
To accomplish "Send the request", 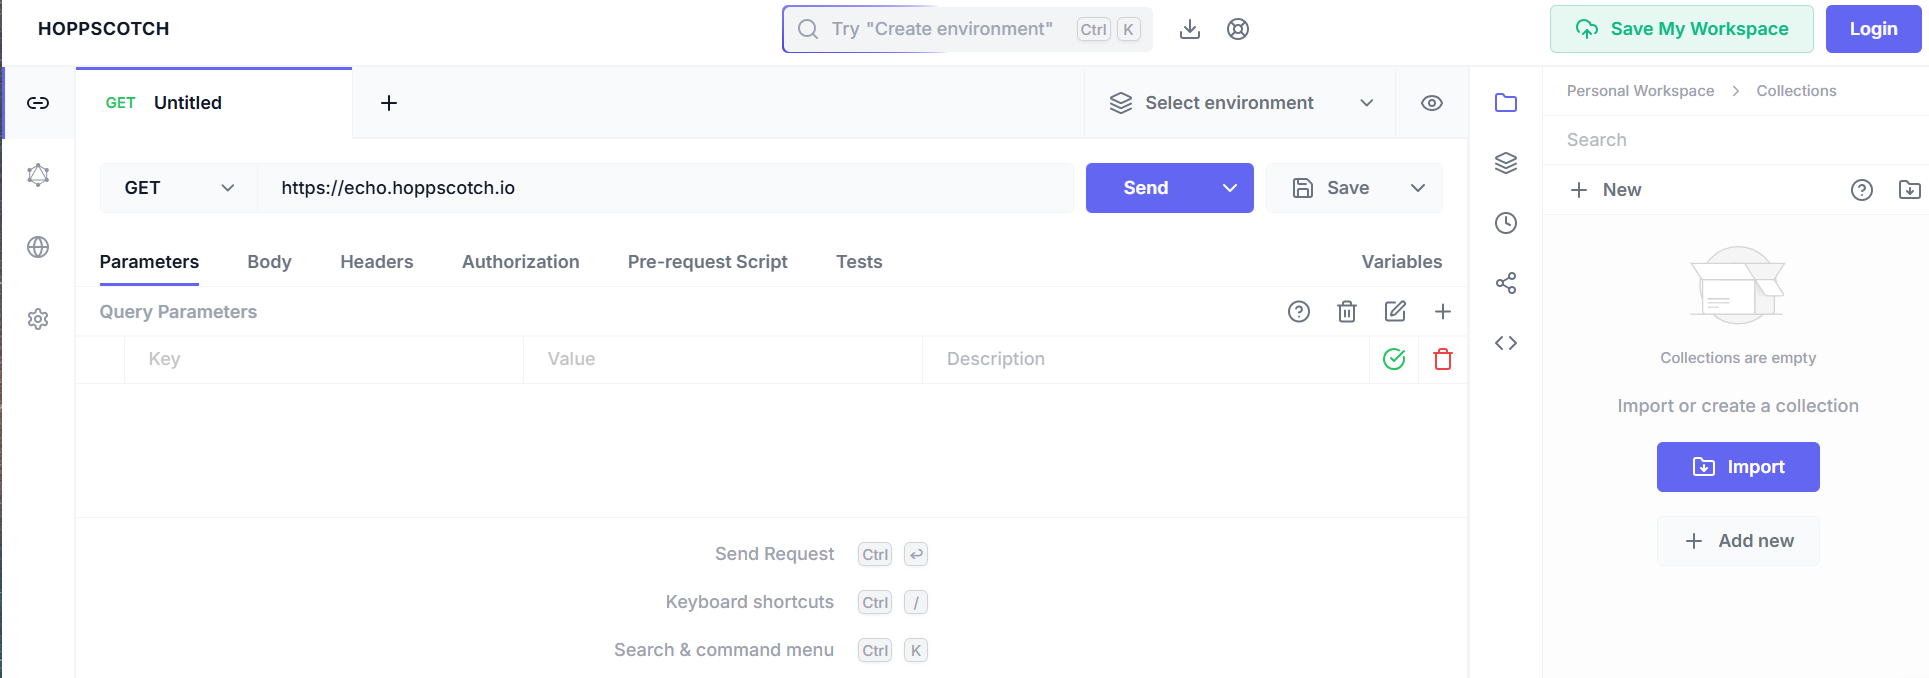I will (1146, 188).
